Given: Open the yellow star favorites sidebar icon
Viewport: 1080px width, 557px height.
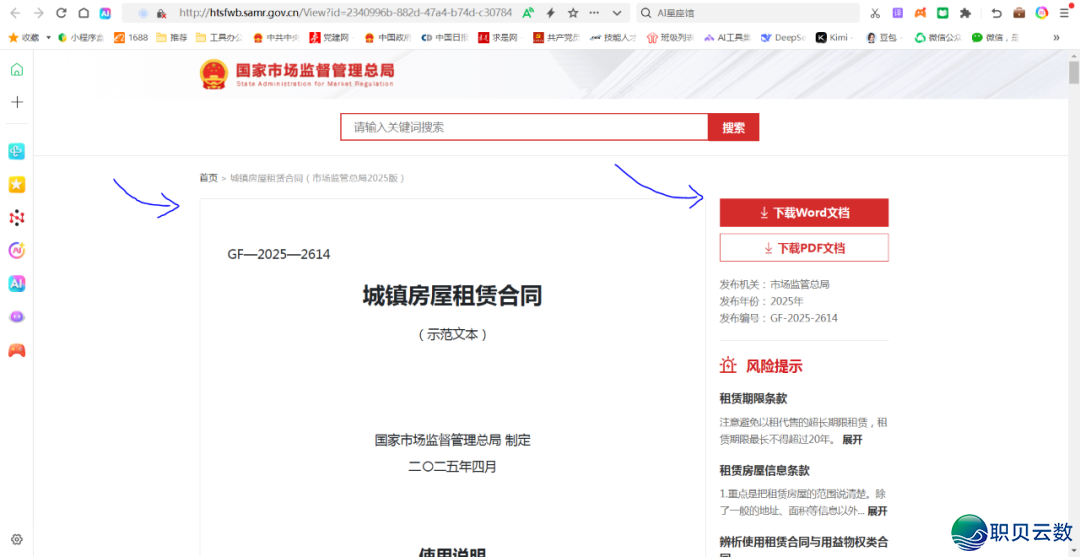Looking at the screenshot, I should click(x=17, y=185).
